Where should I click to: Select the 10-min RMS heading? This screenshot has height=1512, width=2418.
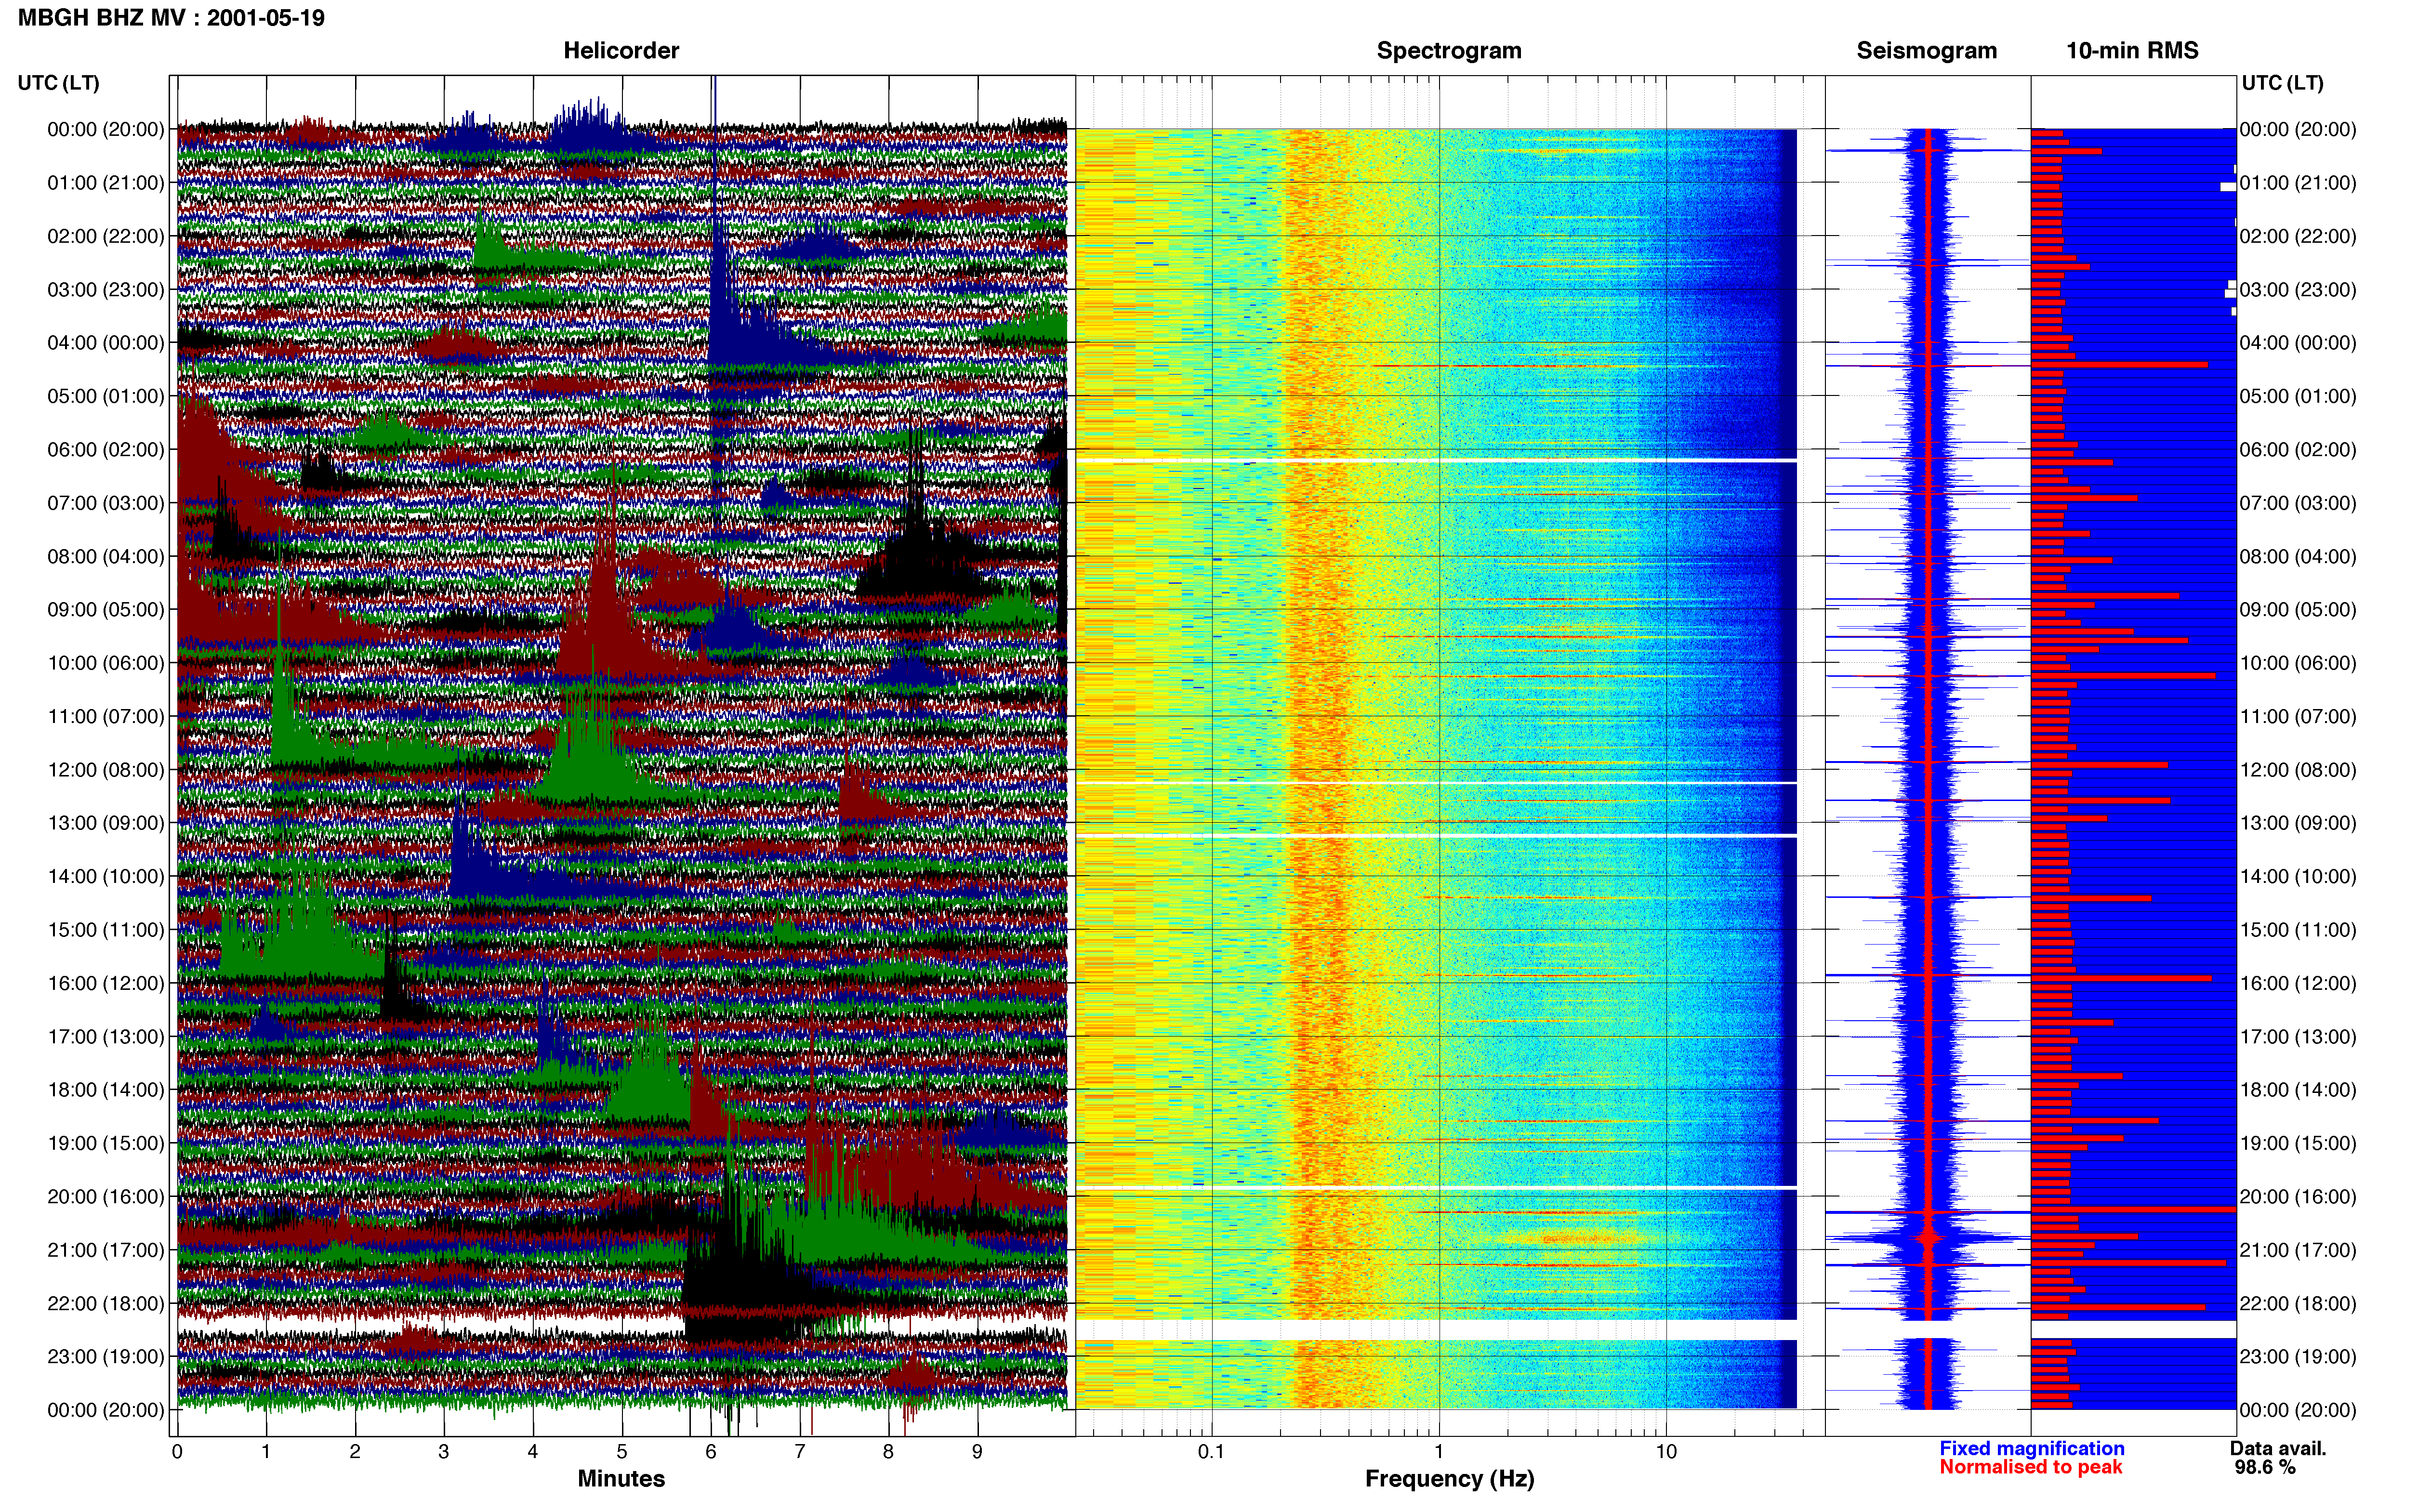[x=2132, y=51]
